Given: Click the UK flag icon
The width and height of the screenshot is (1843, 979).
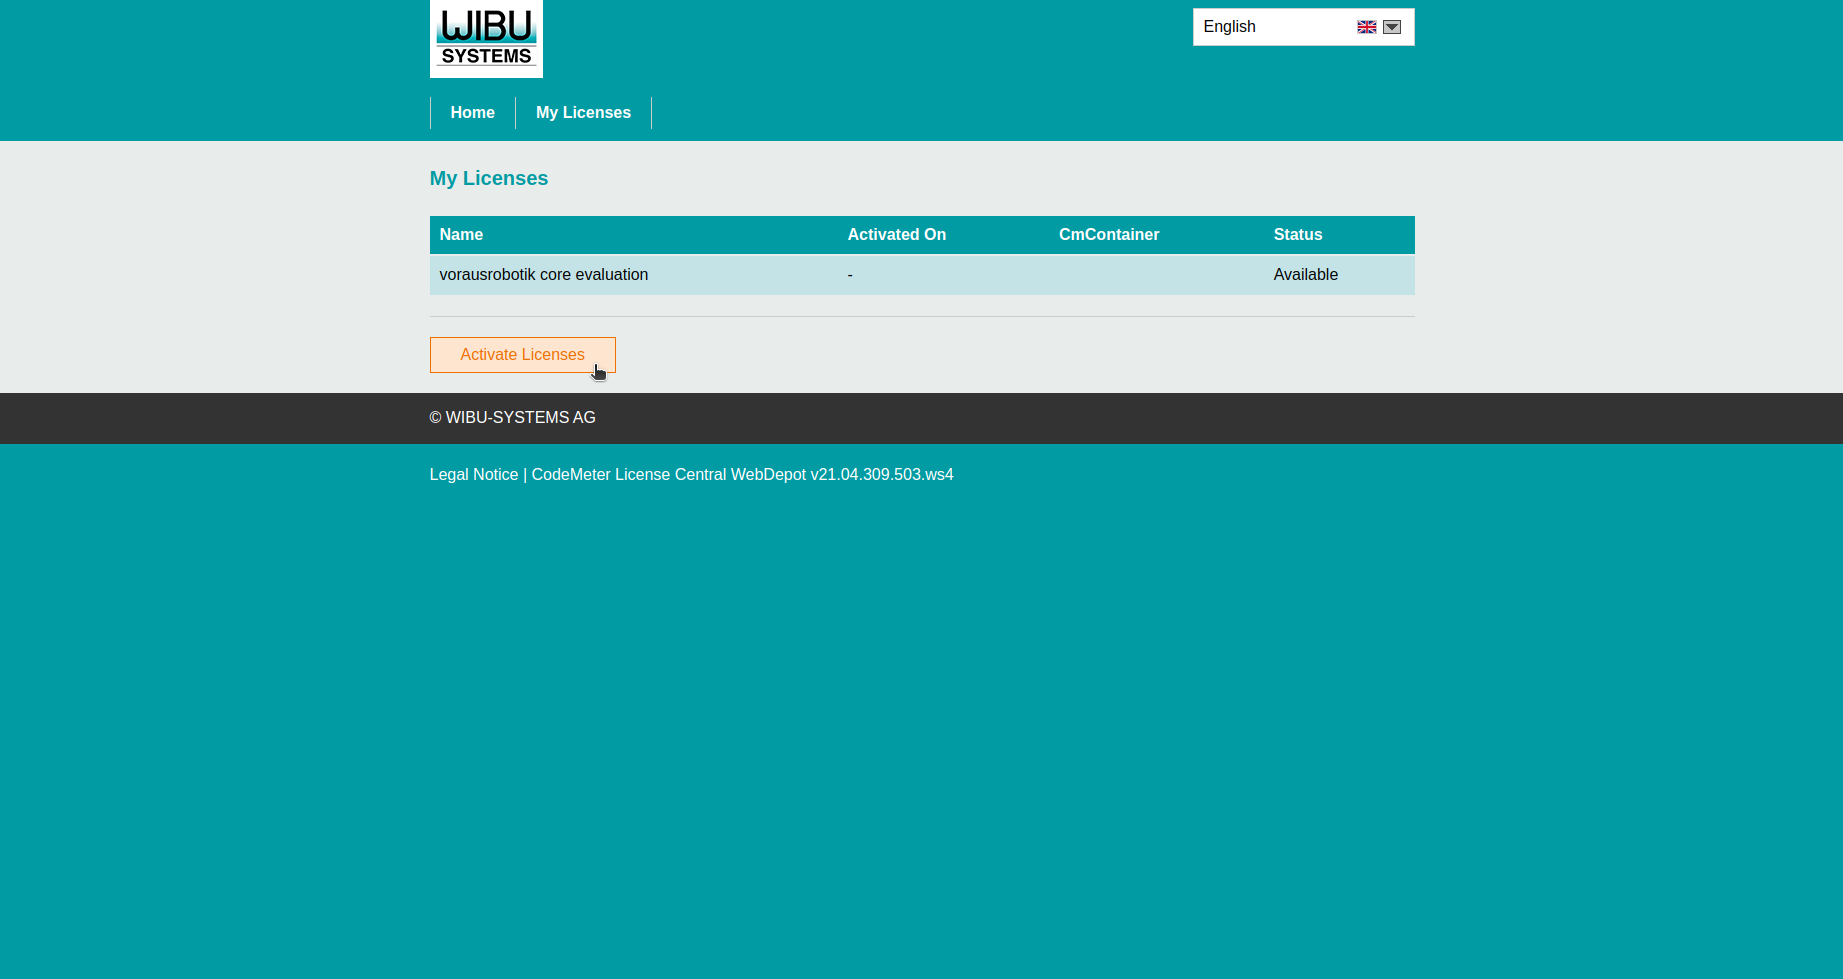Looking at the screenshot, I should coord(1366,27).
